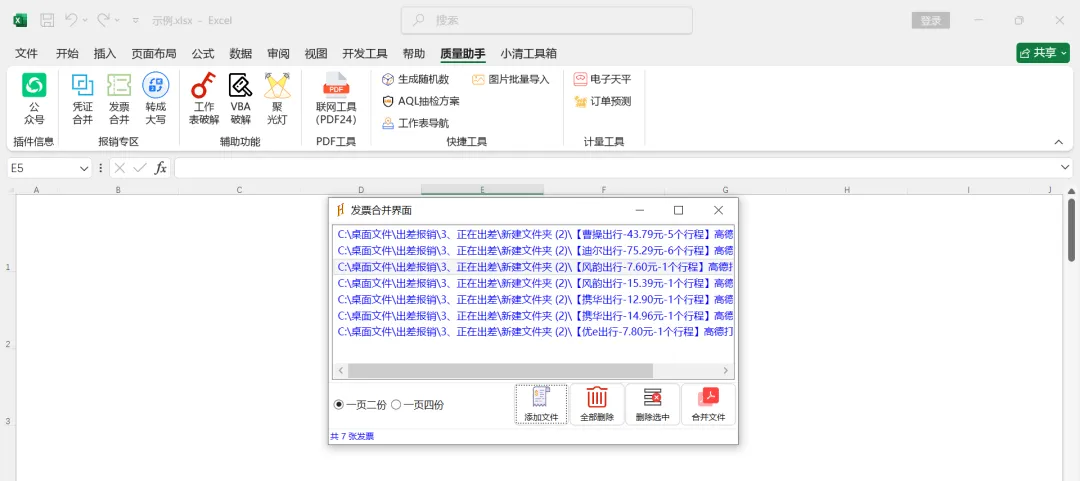Choose 生成随机数 quick tool

pyautogui.click(x=415, y=79)
